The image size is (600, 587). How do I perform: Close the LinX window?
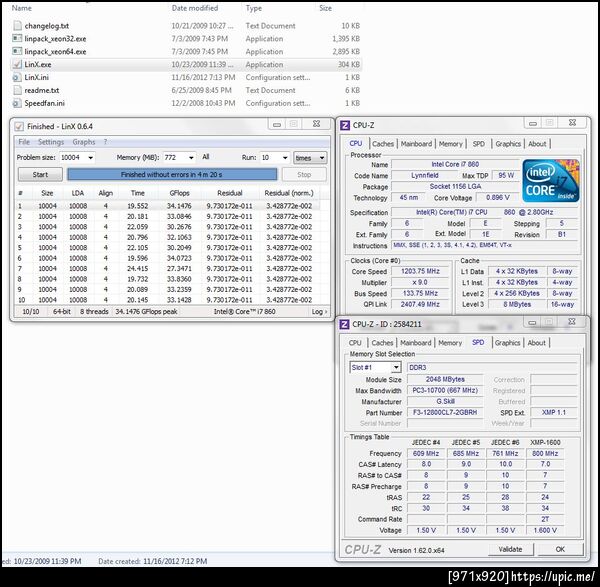316,124
